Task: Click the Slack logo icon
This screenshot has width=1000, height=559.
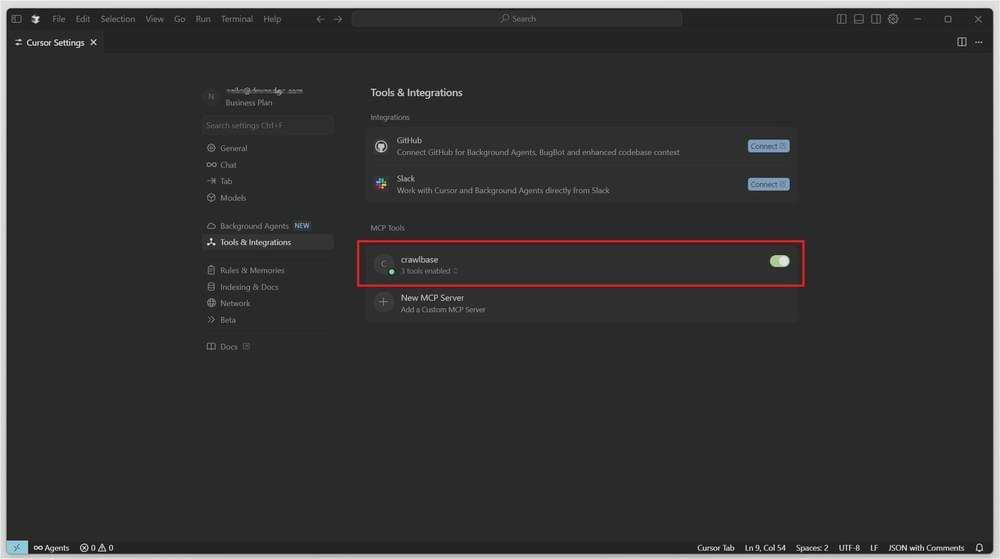Action: (x=381, y=184)
